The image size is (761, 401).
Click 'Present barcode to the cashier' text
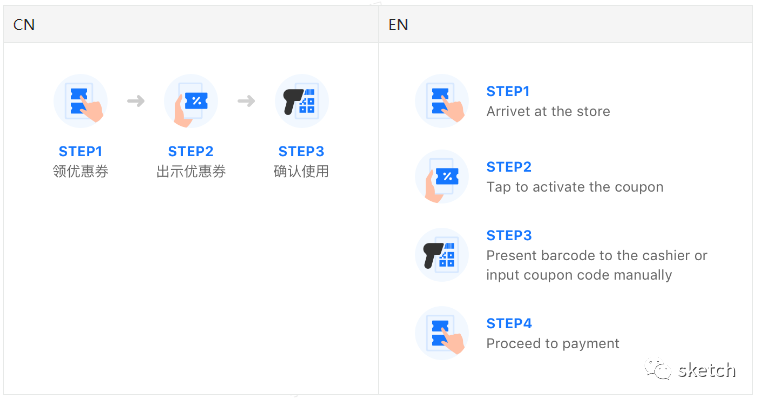click(x=596, y=255)
